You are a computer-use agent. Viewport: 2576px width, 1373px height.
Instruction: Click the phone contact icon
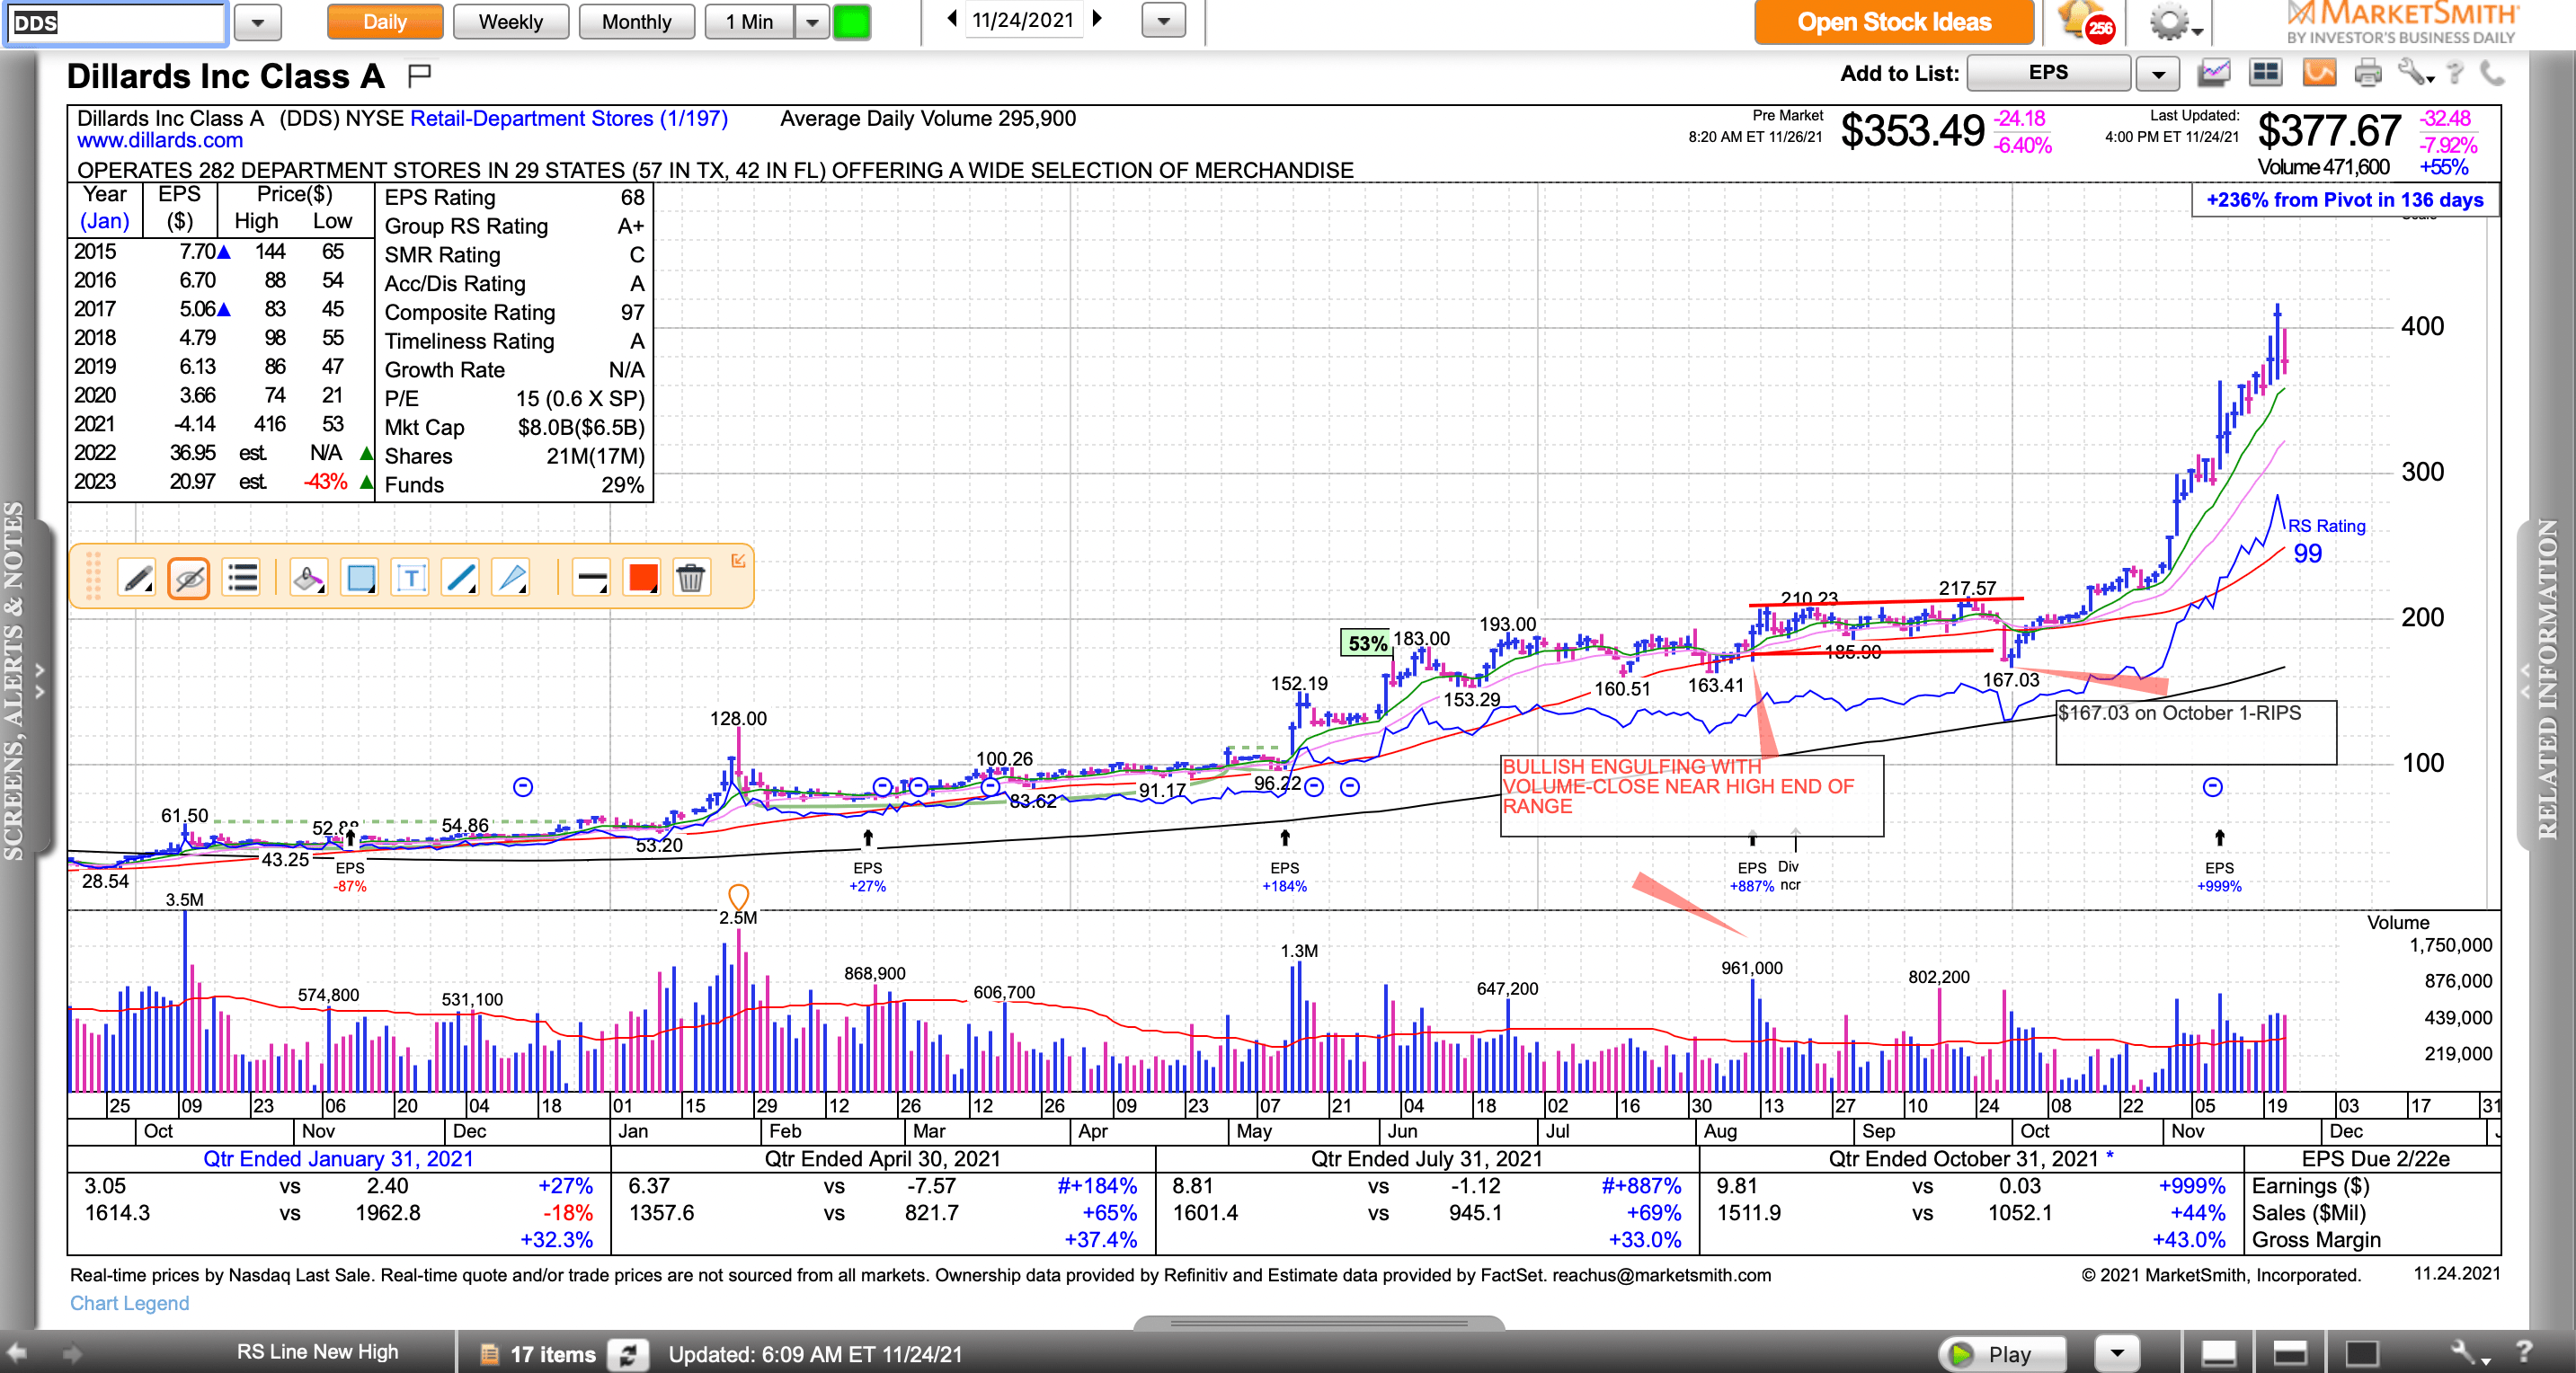tap(2492, 73)
